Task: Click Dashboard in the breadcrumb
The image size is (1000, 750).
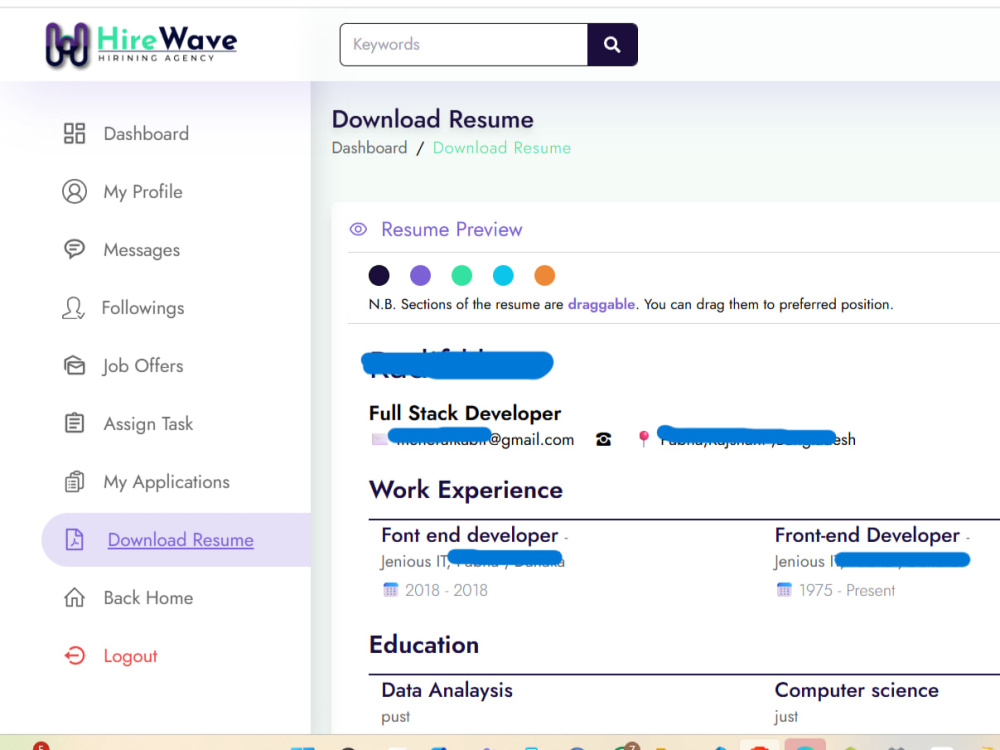Action: pos(369,148)
